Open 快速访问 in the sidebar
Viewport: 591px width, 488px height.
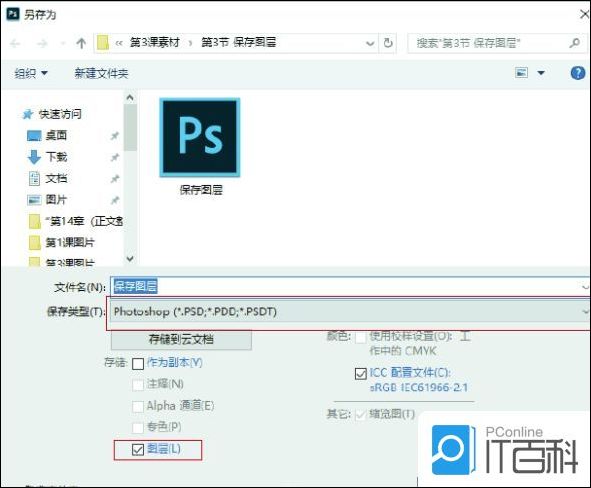click(x=60, y=114)
